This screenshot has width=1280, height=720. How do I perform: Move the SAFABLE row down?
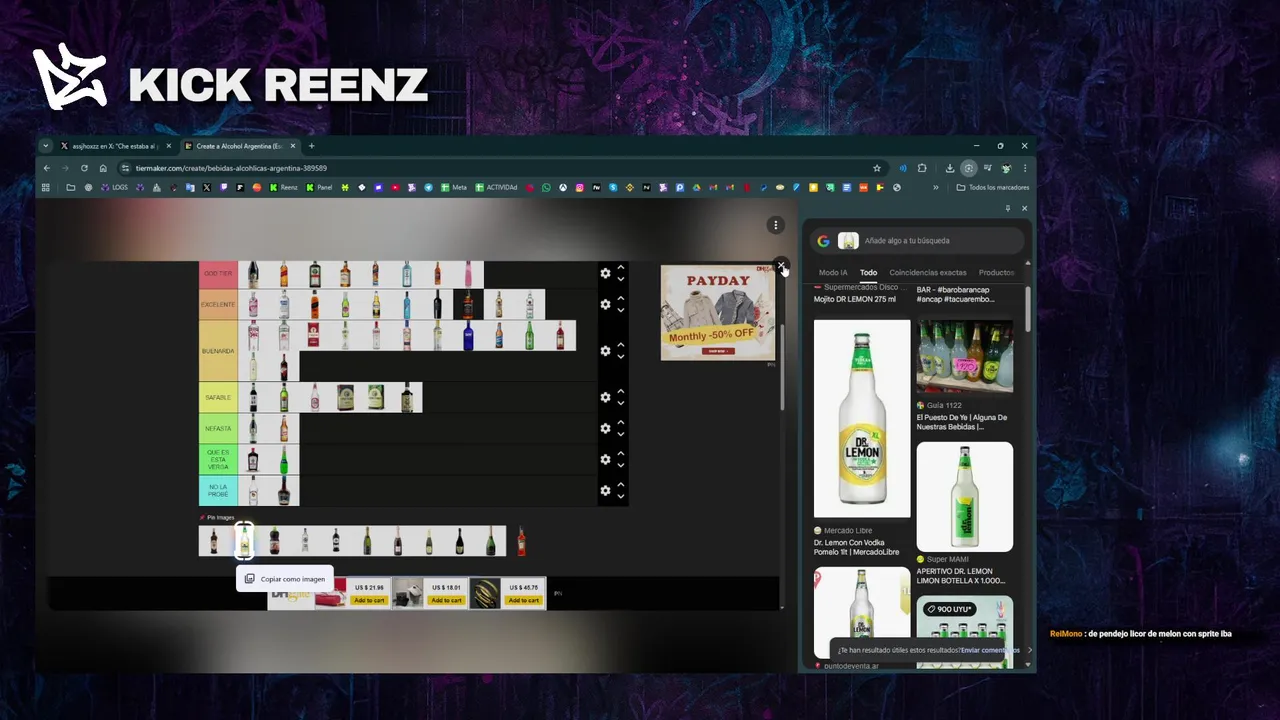pyautogui.click(x=621, y=403)
